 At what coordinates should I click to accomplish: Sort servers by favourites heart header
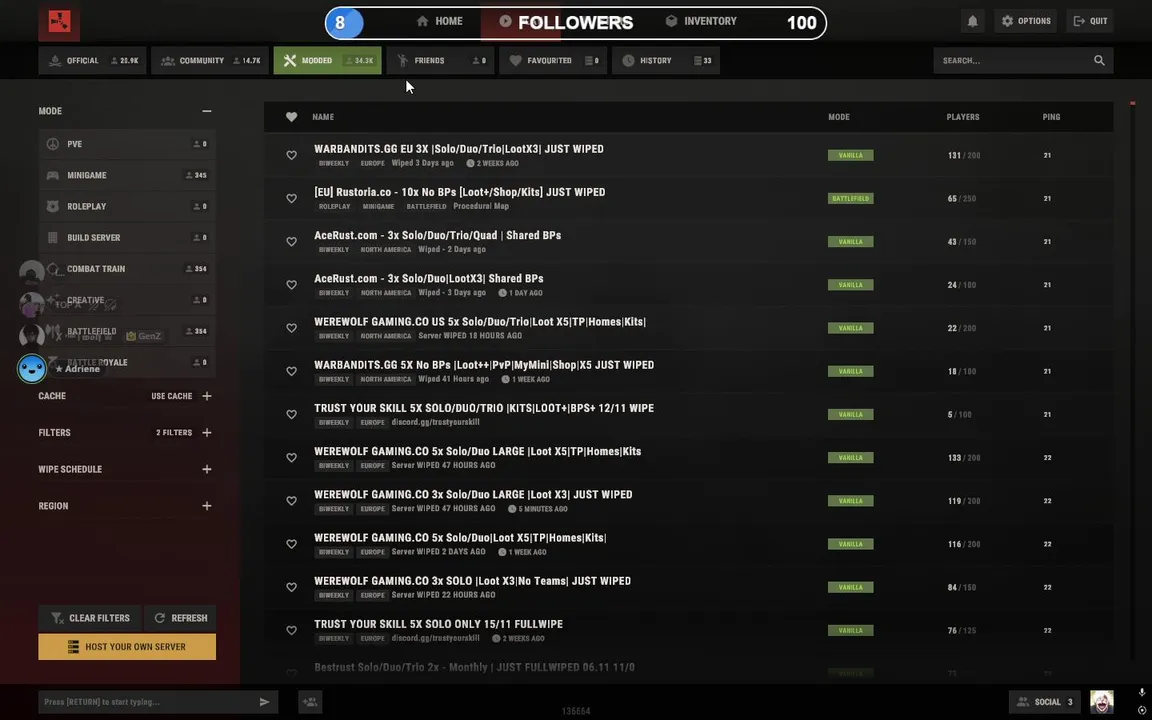point(292,117)
